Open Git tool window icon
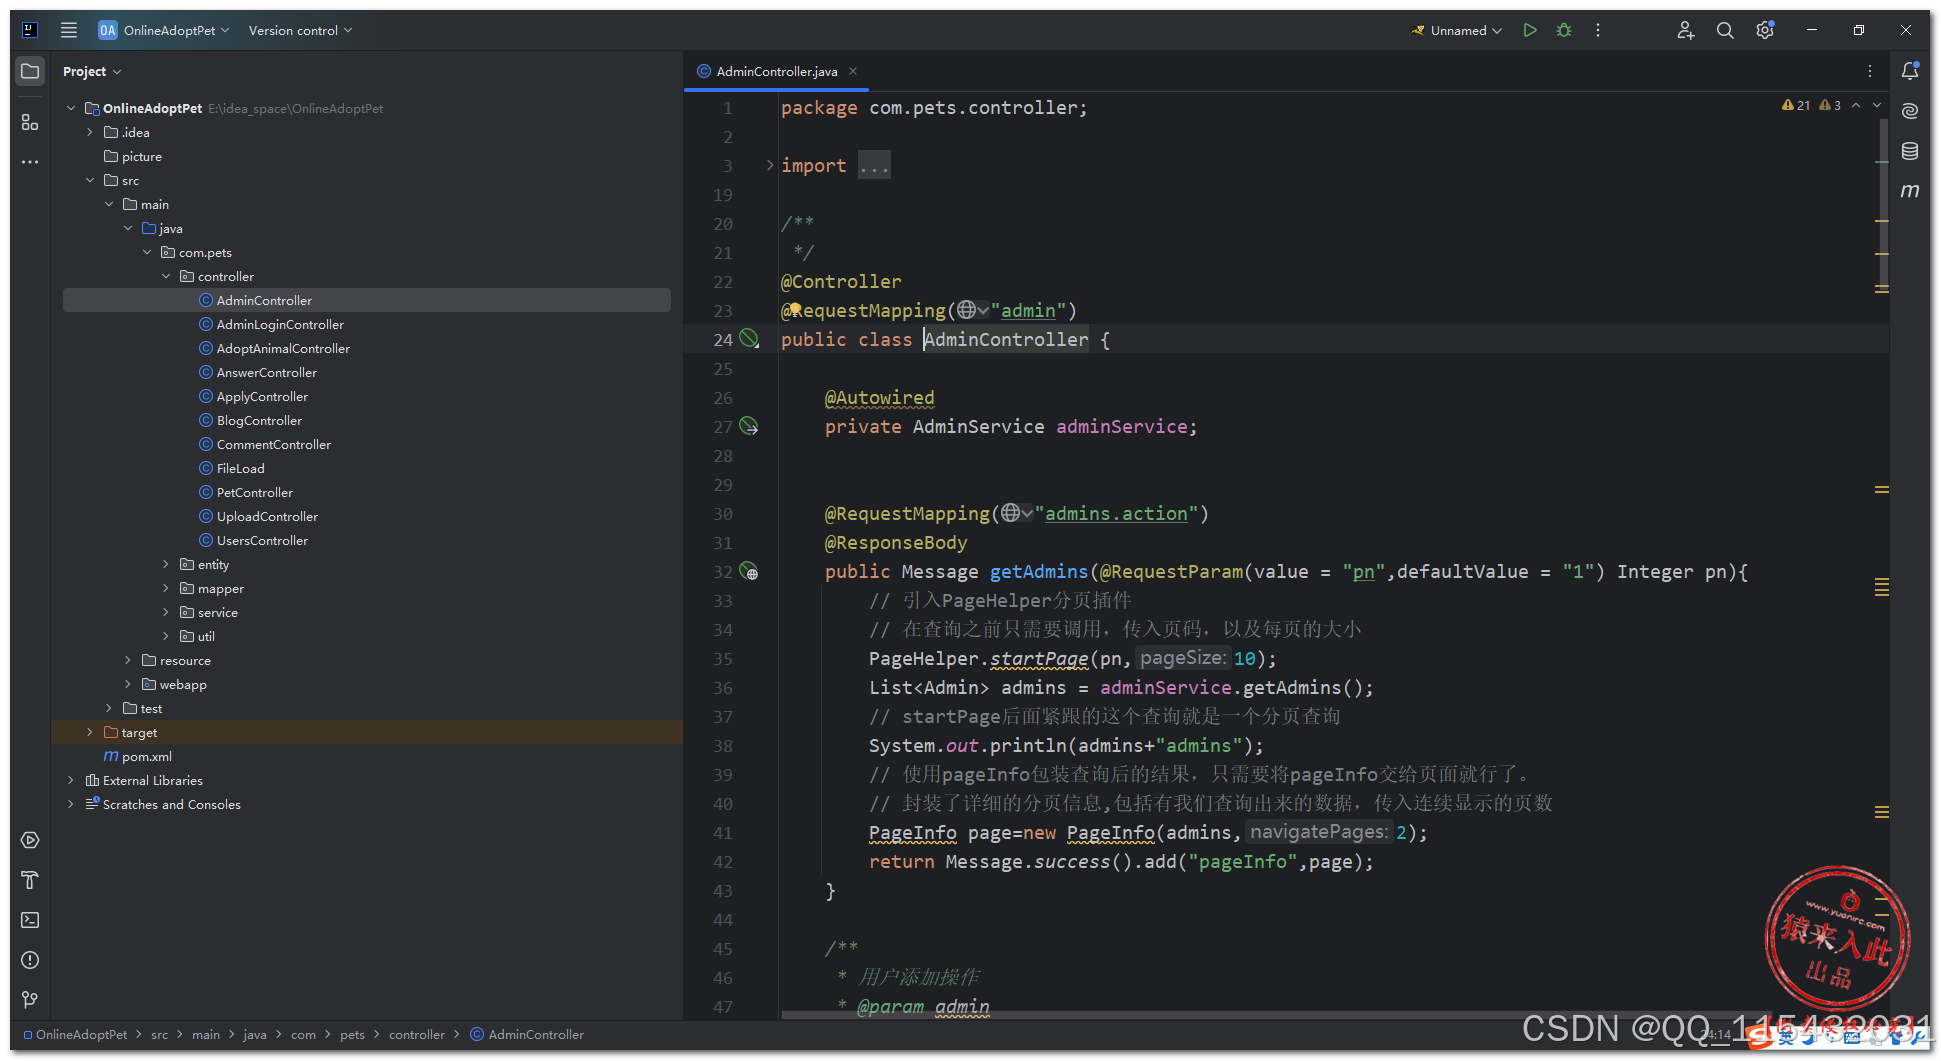 tap(30, 1000)
